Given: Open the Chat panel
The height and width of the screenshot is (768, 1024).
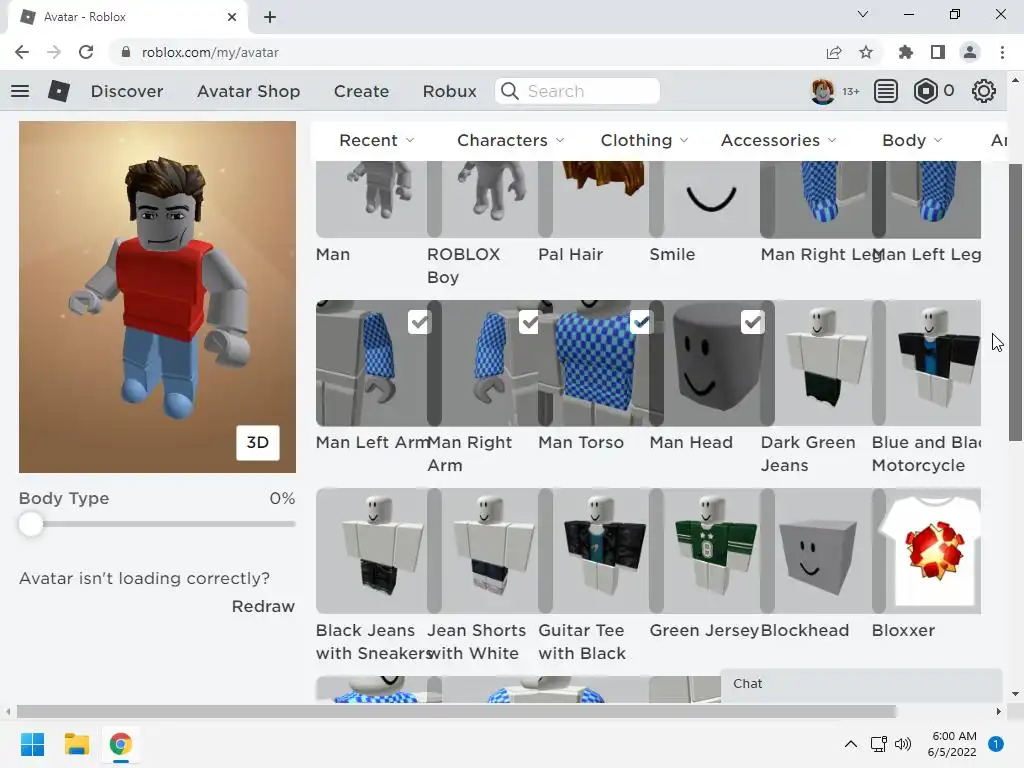Looking at the screenshot, I should click(861, 684).
